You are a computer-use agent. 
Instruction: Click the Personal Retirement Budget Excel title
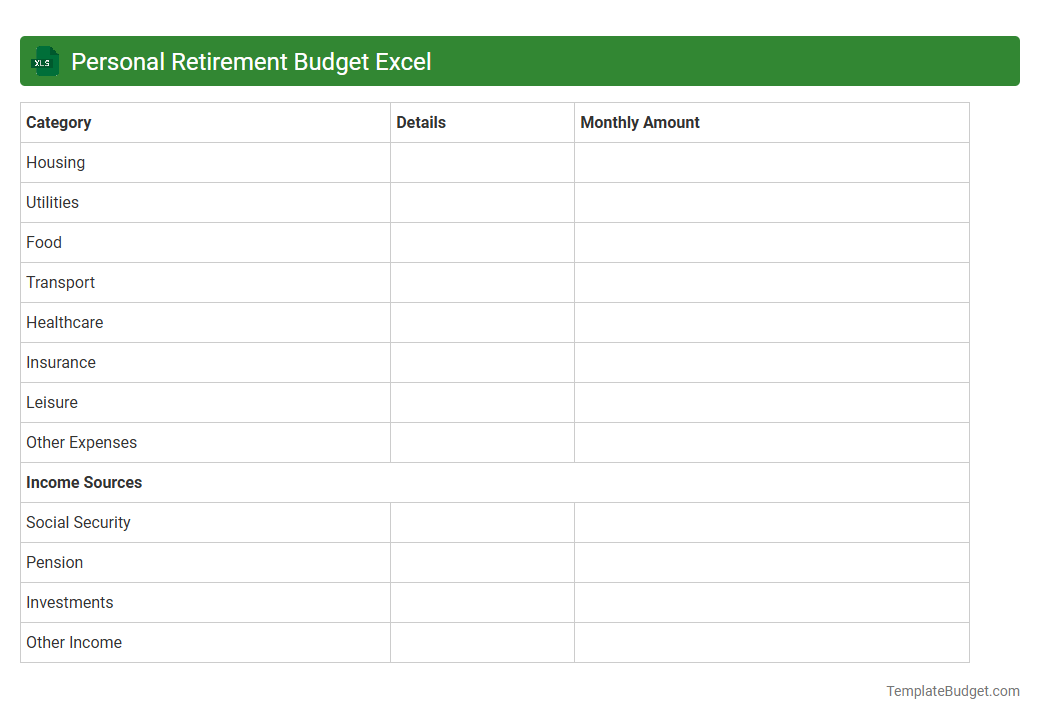click(x=250, y=61)
